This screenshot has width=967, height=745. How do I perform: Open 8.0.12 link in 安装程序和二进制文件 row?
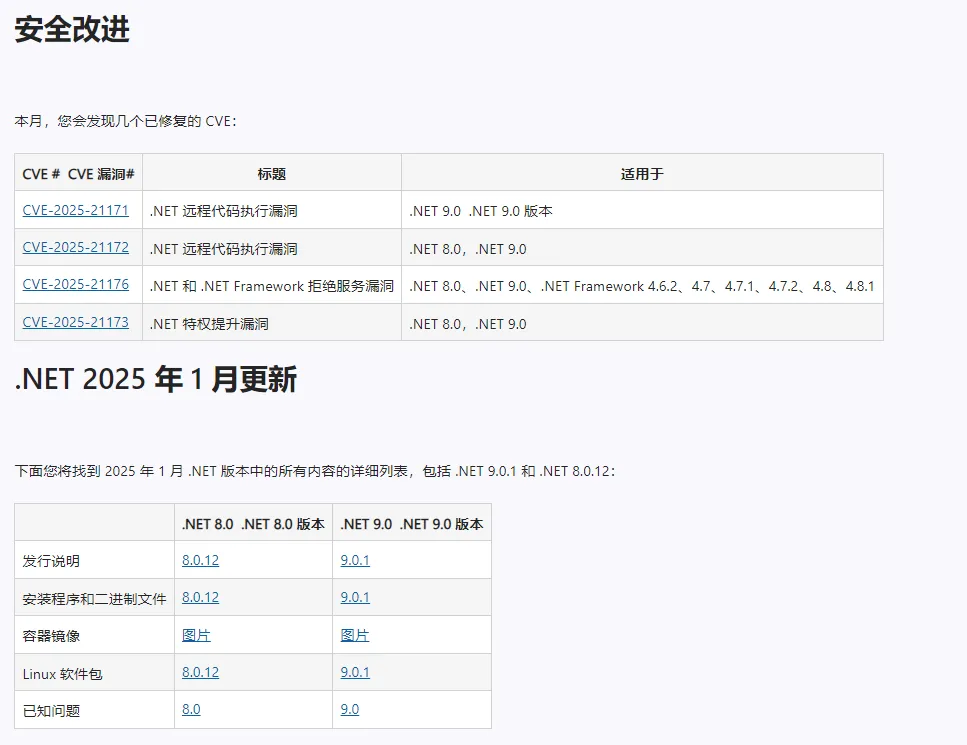click(200, 597)
